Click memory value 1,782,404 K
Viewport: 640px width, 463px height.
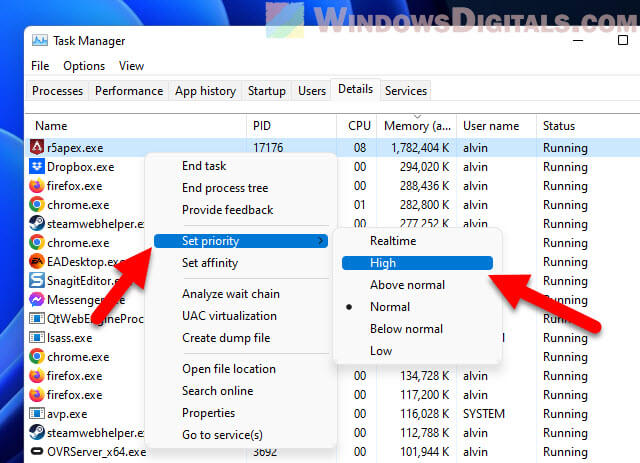pyautogui.click(x=420, y=148)
